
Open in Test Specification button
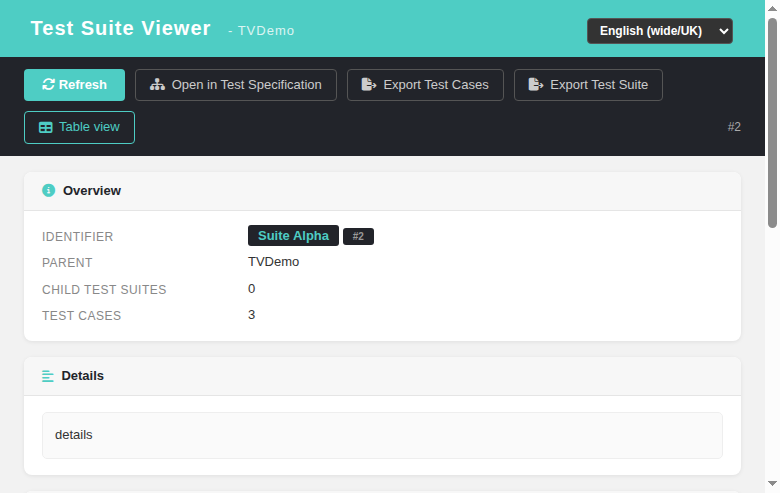[x=236, y=85]
